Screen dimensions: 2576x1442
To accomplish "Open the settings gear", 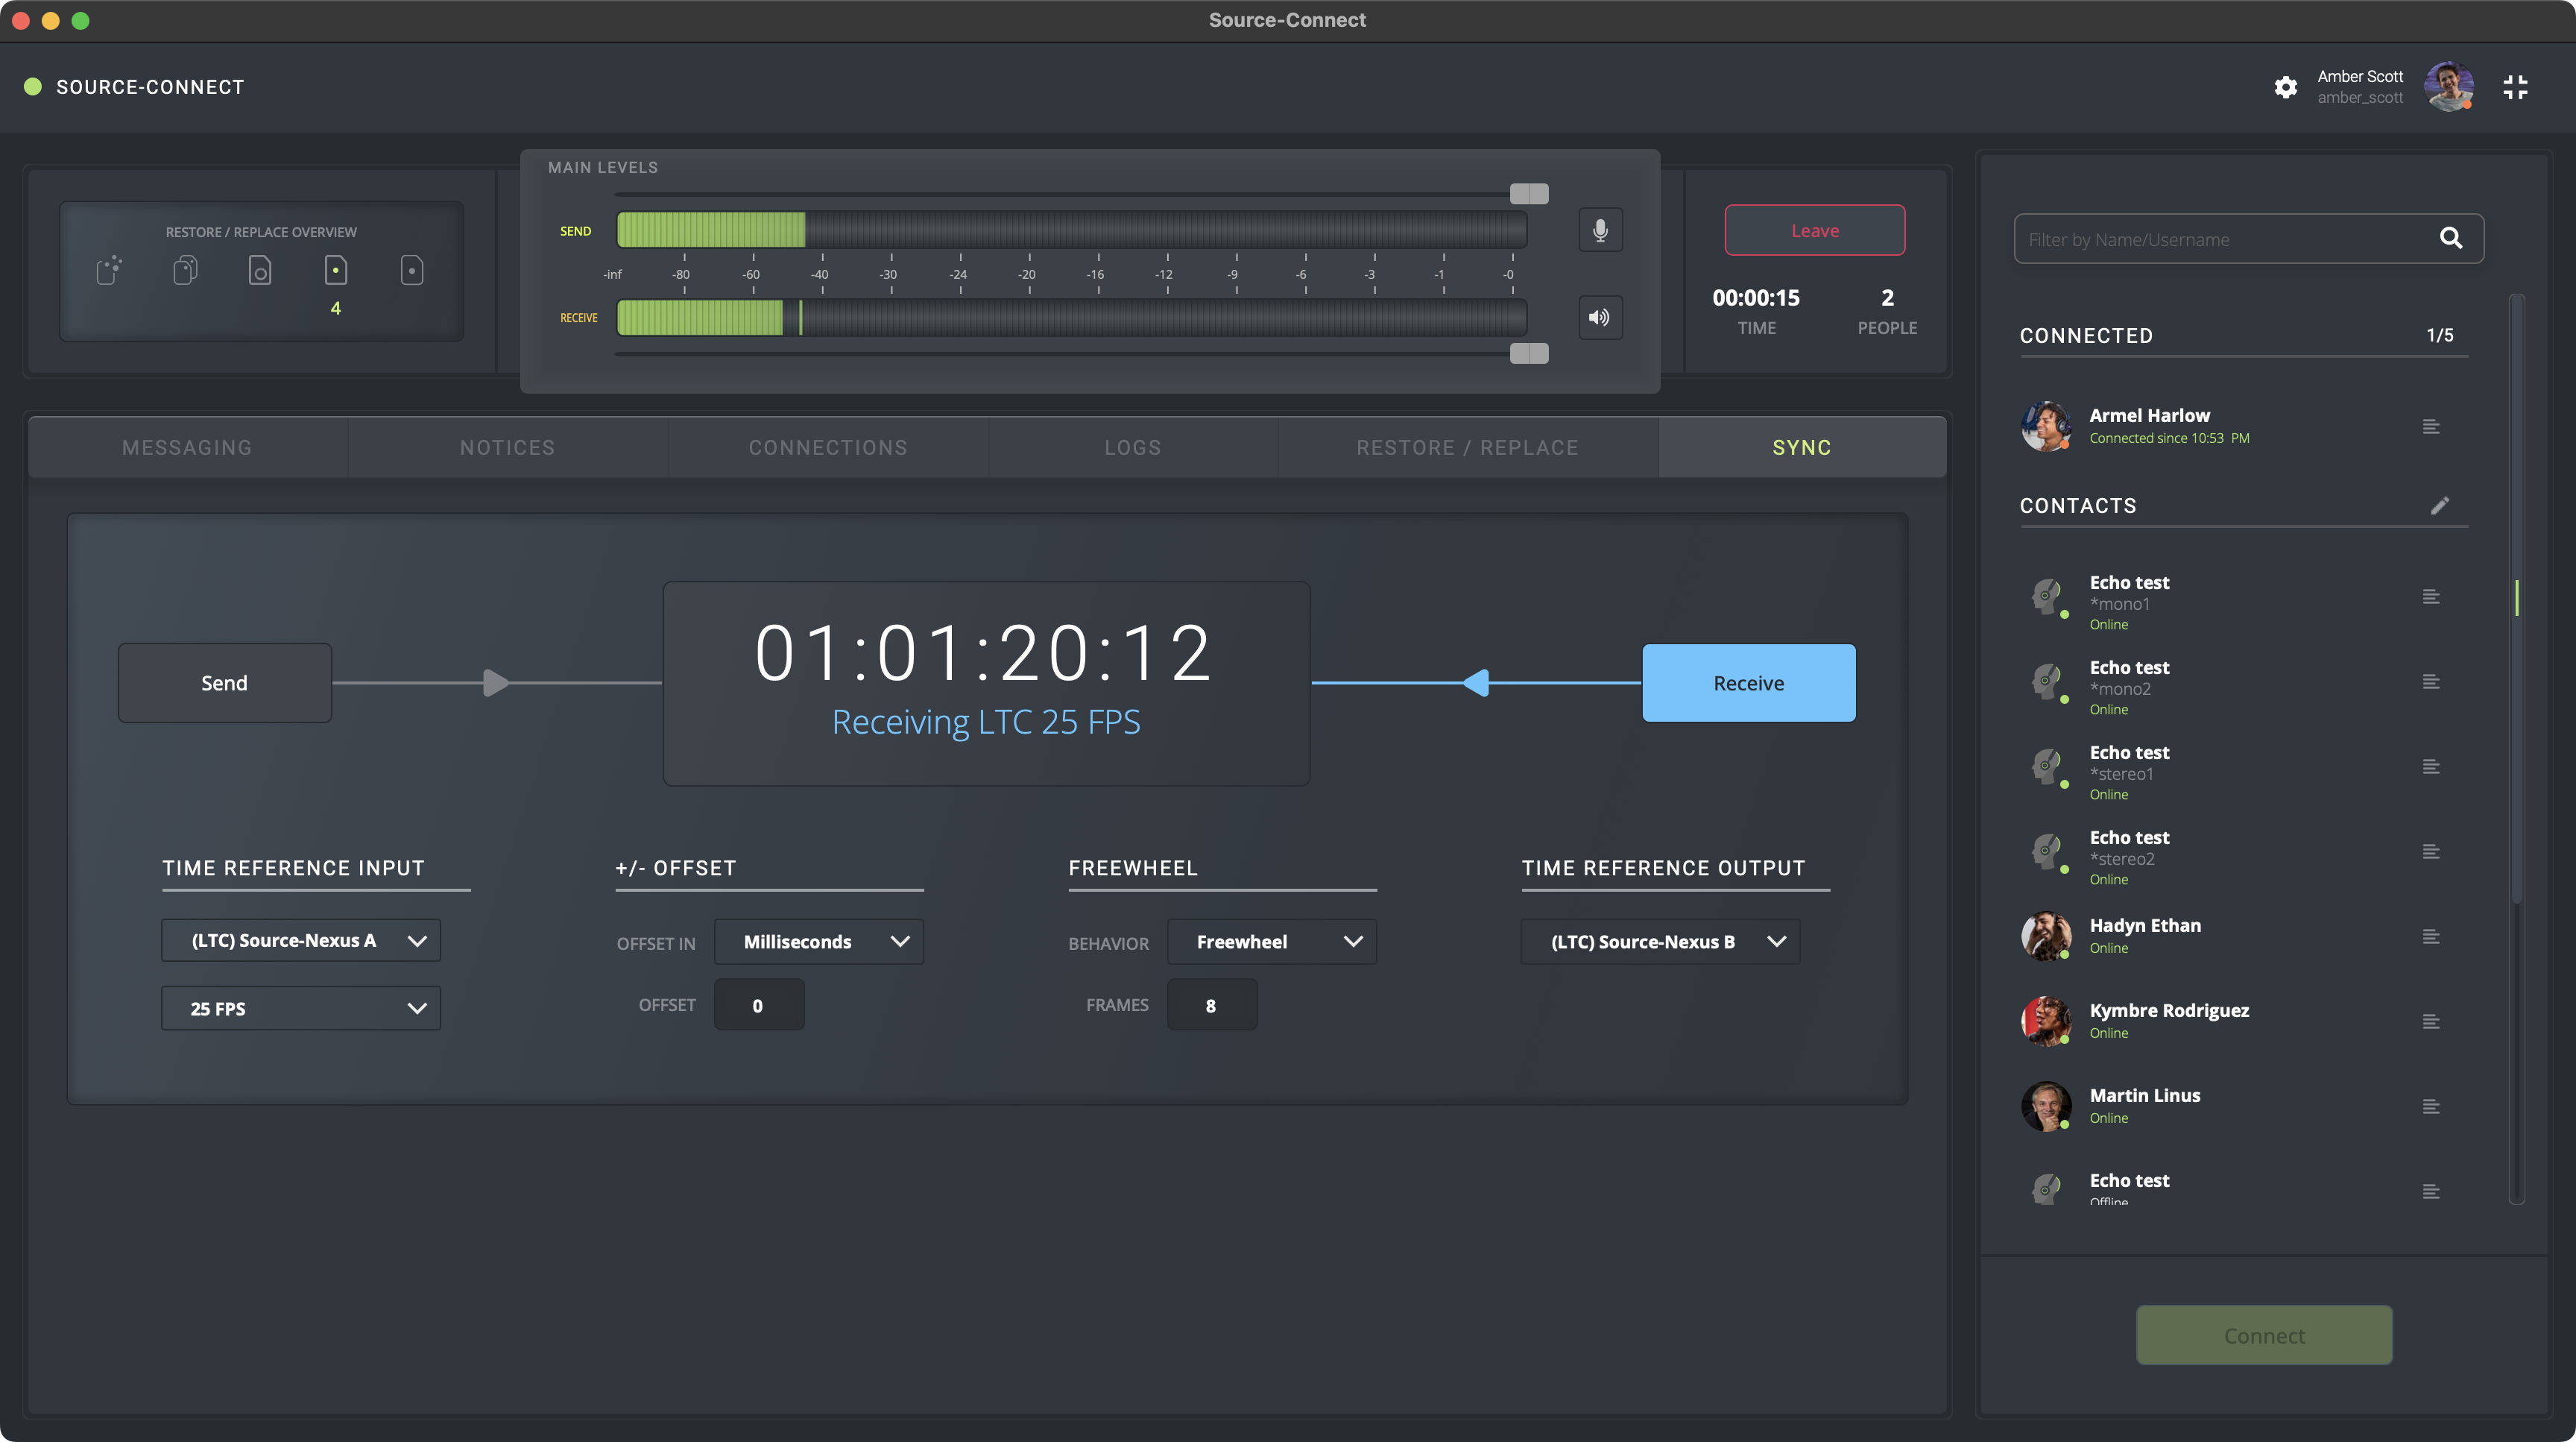I will coord(2285,87).
